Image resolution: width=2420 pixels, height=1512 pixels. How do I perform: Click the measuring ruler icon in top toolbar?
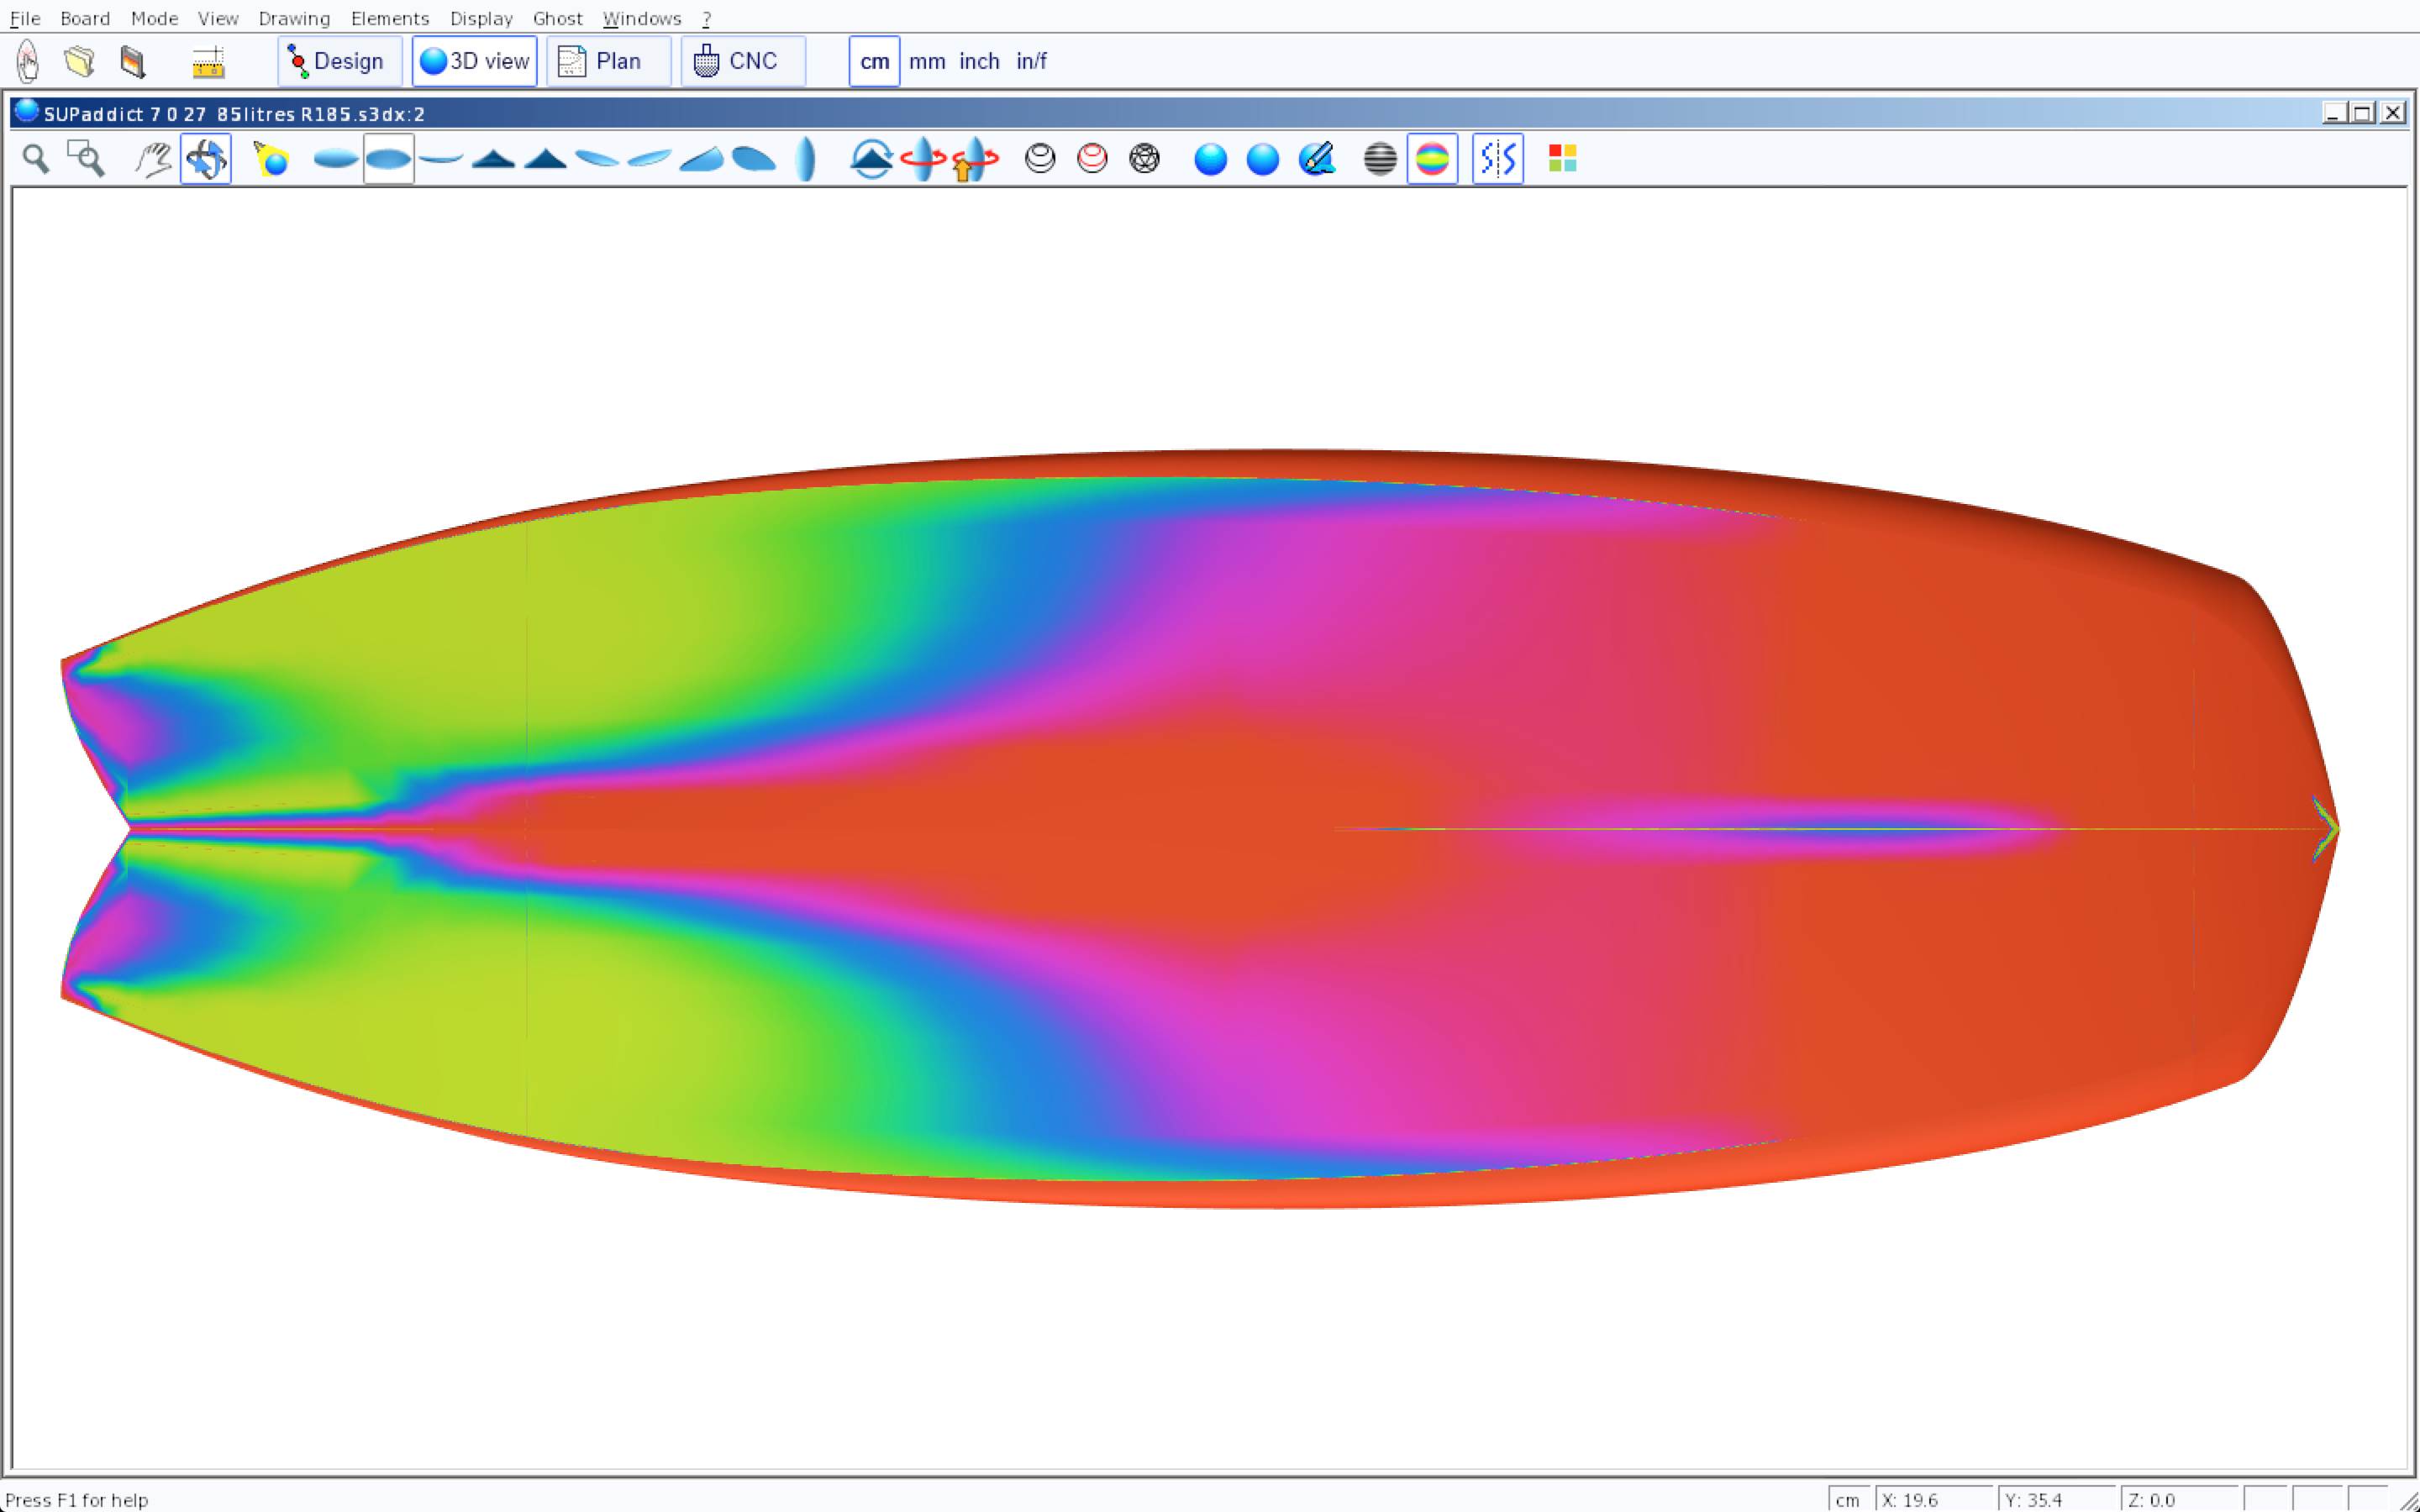[208, 62]
